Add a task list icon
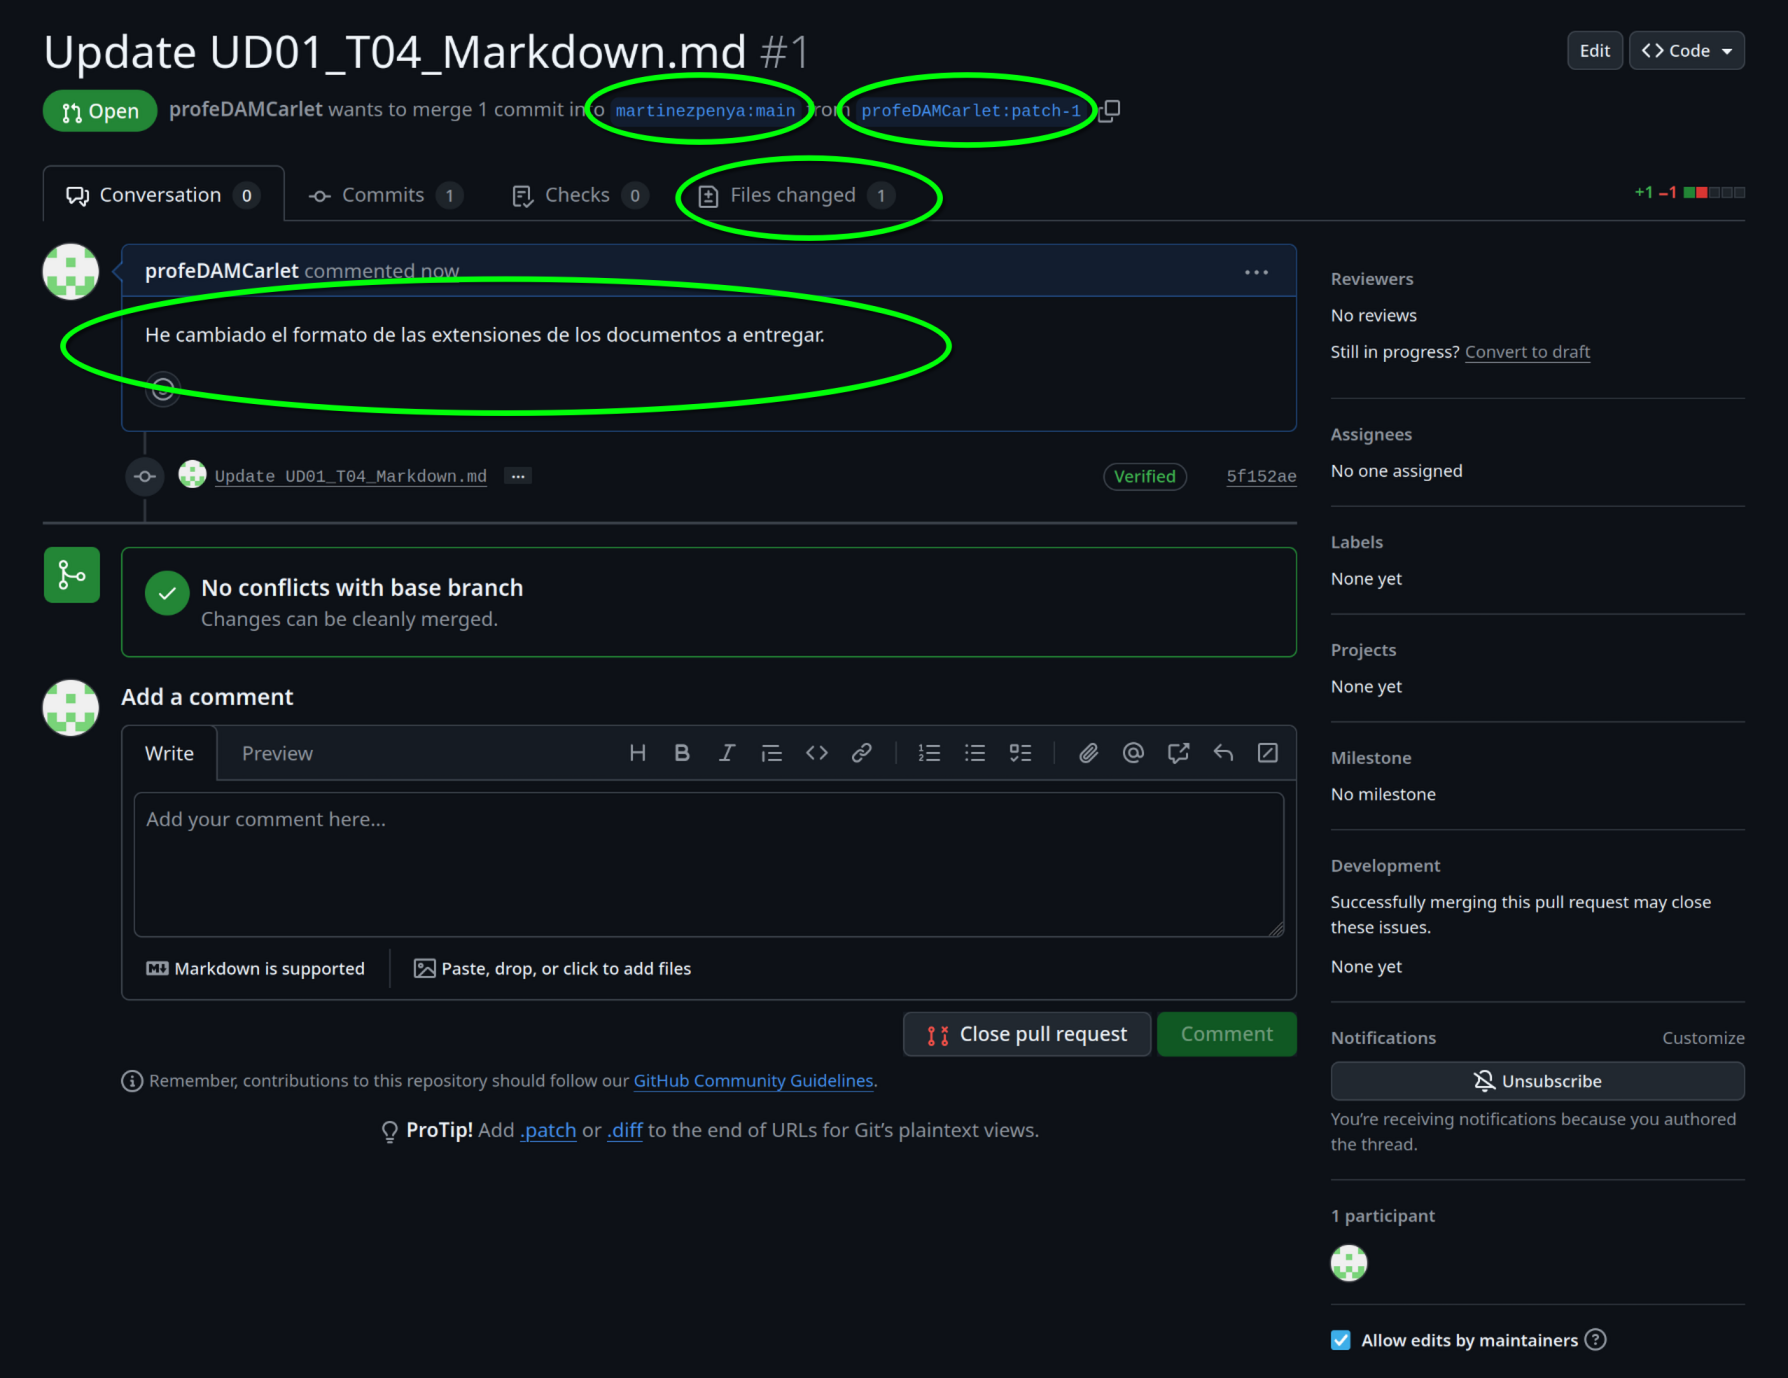Image resolution: width=1788 pixels, height=1378 pixels. [x=1020, y=753]
